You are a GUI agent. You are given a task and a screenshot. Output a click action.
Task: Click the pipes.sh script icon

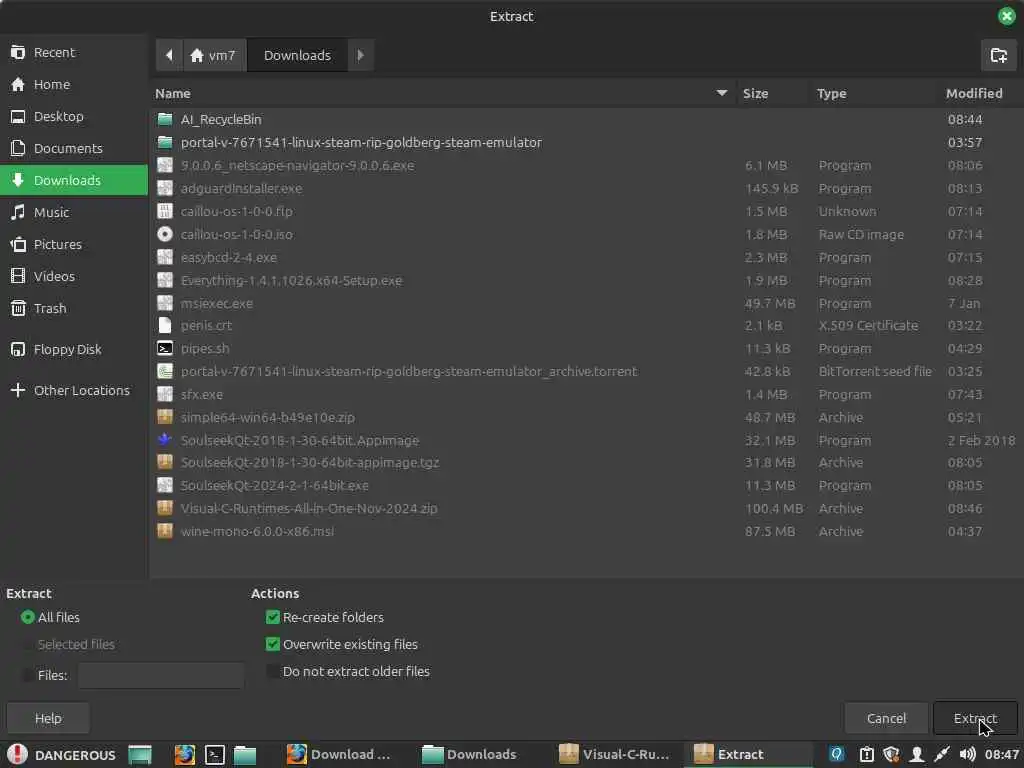pyautogui.click(x=165, y=348)
